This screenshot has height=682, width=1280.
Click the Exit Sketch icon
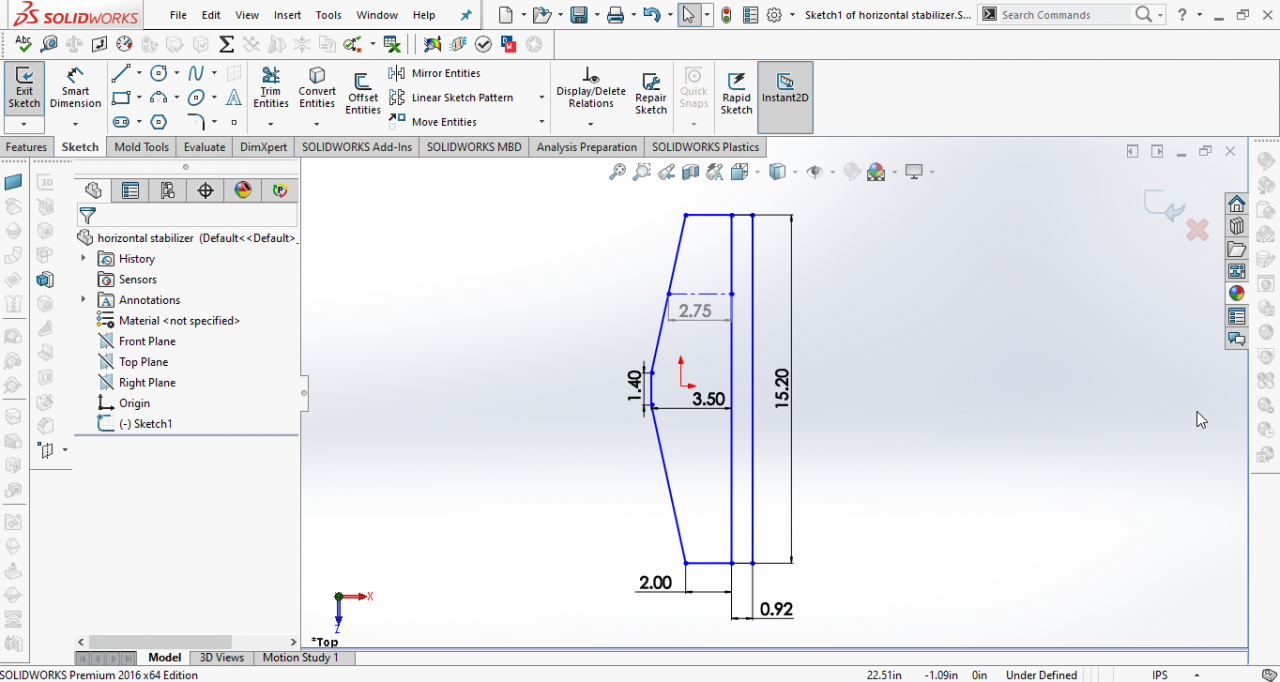pyautogui.click(x=24, y=89)
